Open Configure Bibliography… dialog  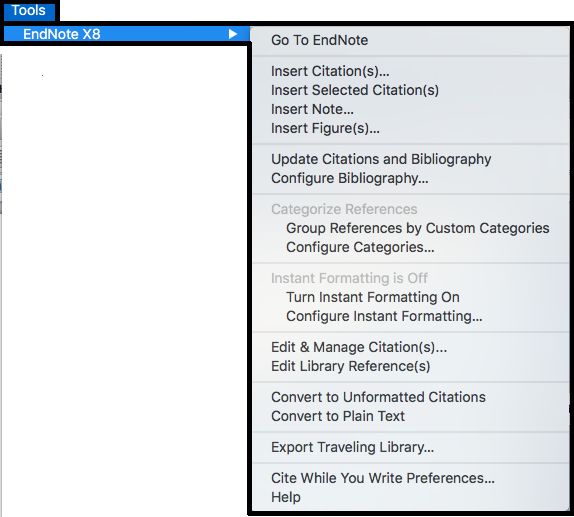(410, 178)
